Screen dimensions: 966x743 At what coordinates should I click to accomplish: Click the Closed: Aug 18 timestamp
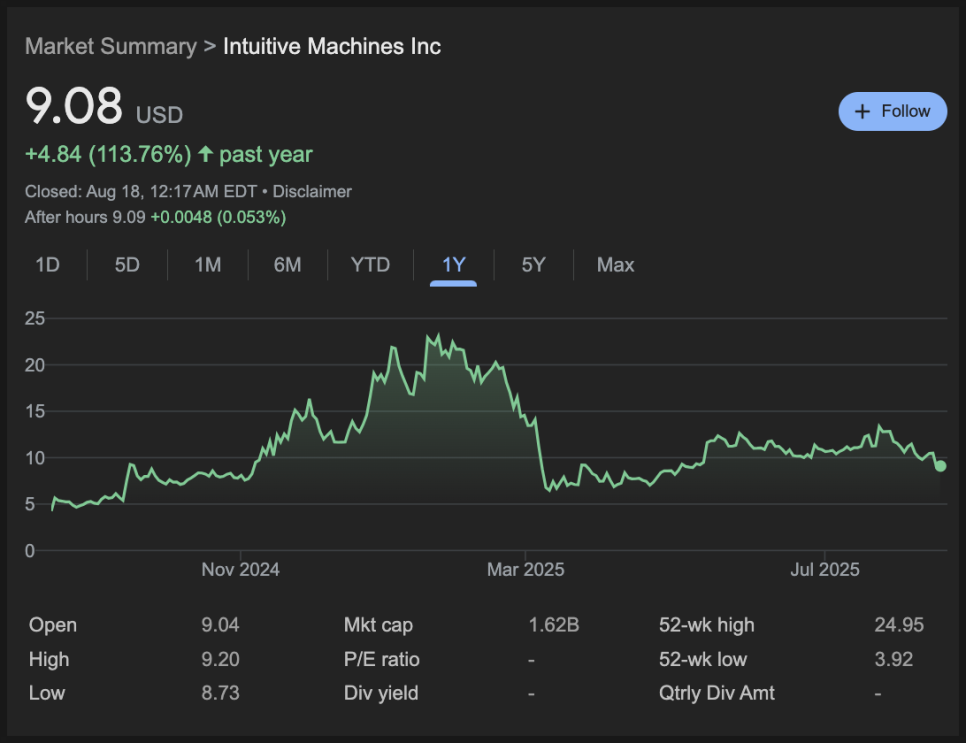click(140, 192)
